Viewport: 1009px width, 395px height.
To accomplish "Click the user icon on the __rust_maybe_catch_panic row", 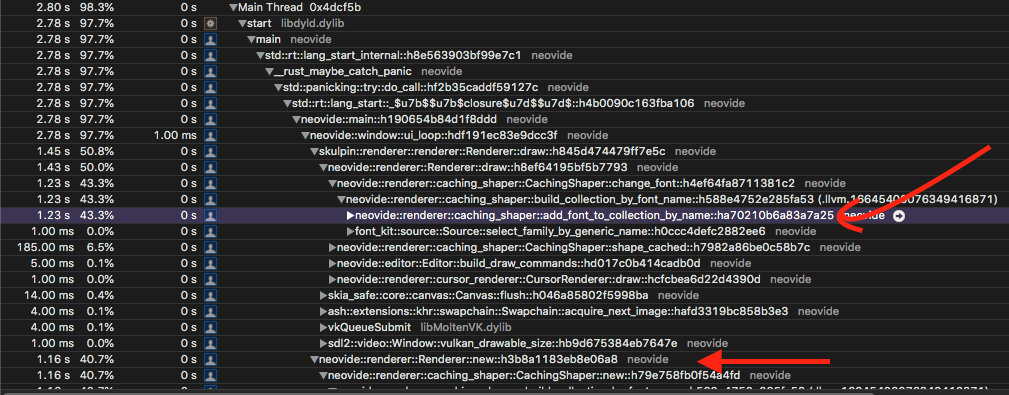I will (x=210, y=71).
